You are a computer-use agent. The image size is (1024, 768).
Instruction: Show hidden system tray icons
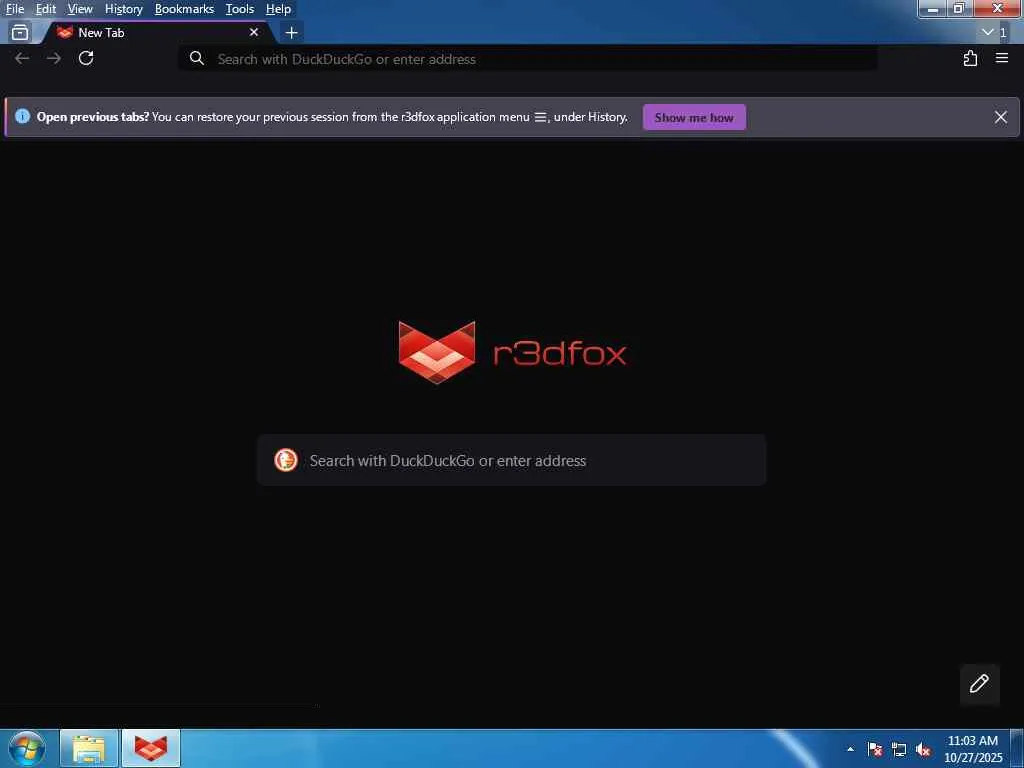point(850,749)
